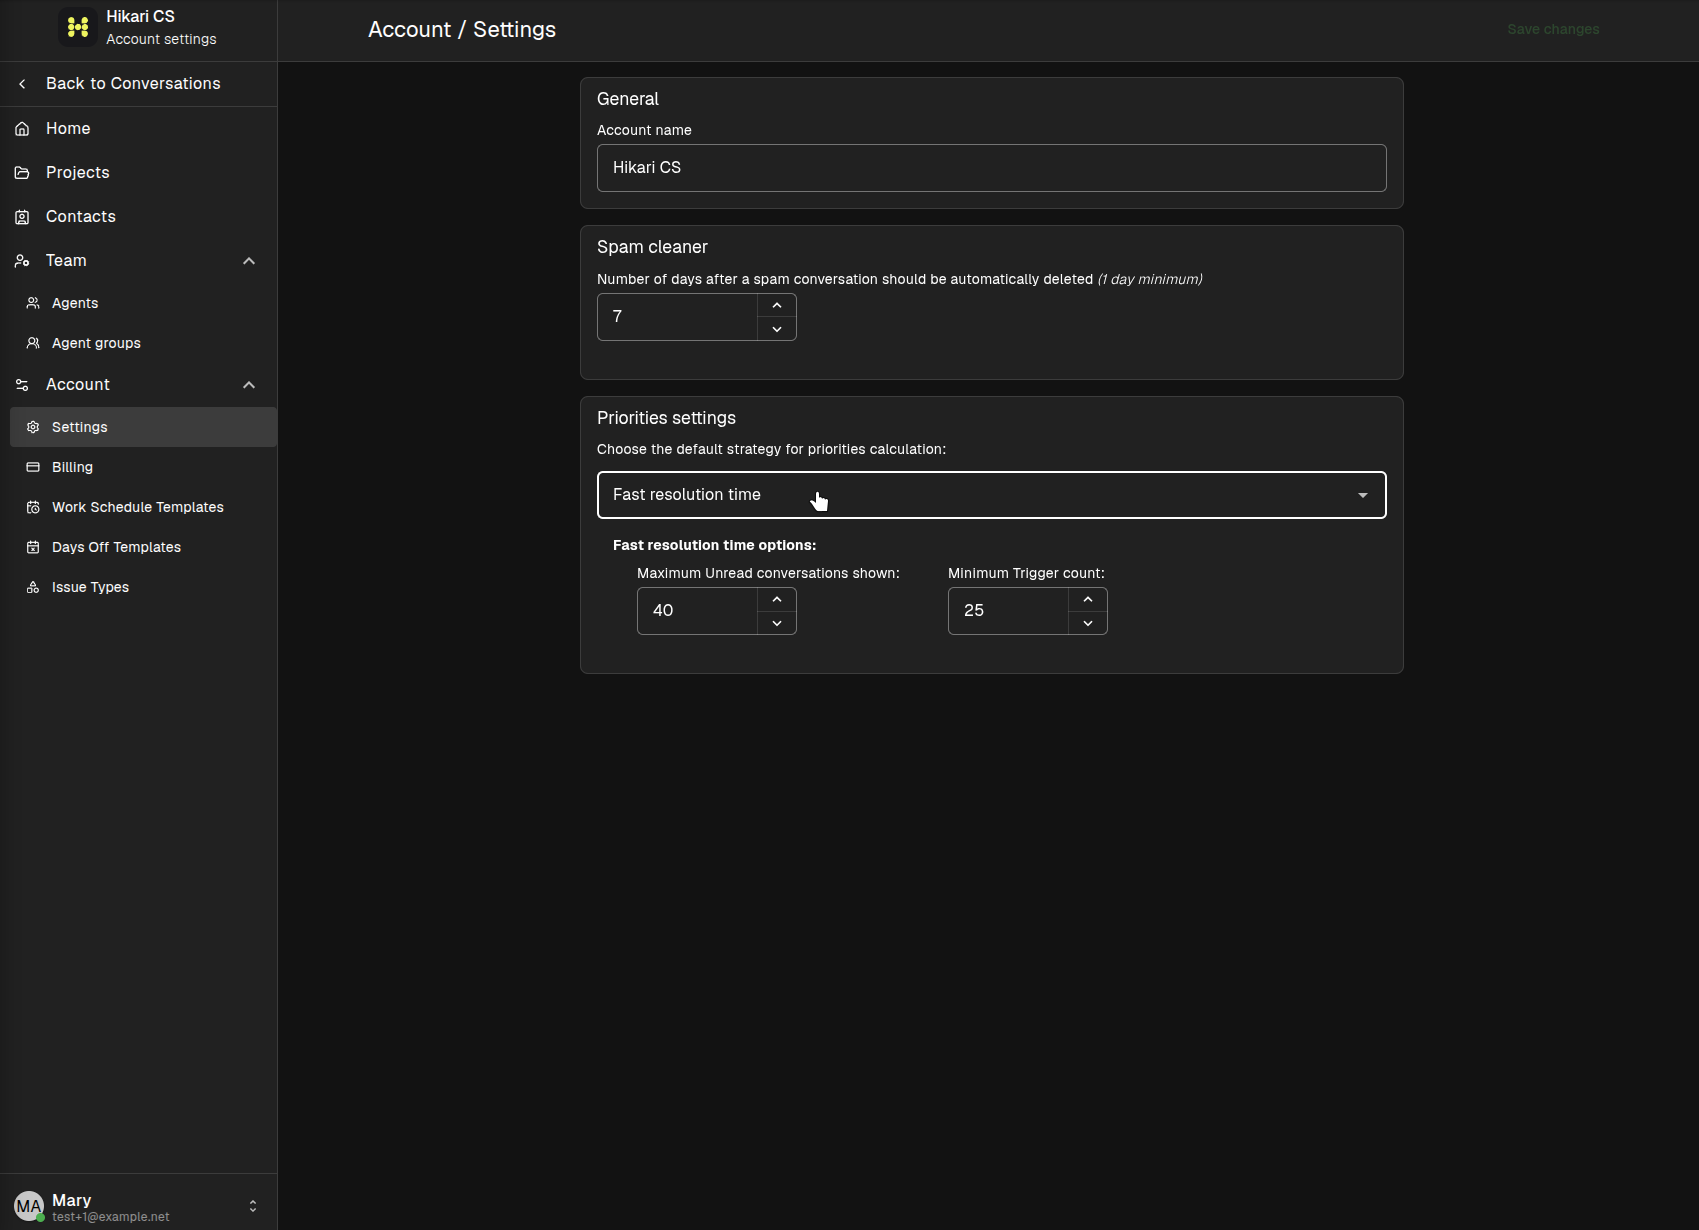Click the dropdown arrow of Fast resolution time
The height and width of the screenshot is (1230, 1699).
(x=1362, y=495)
